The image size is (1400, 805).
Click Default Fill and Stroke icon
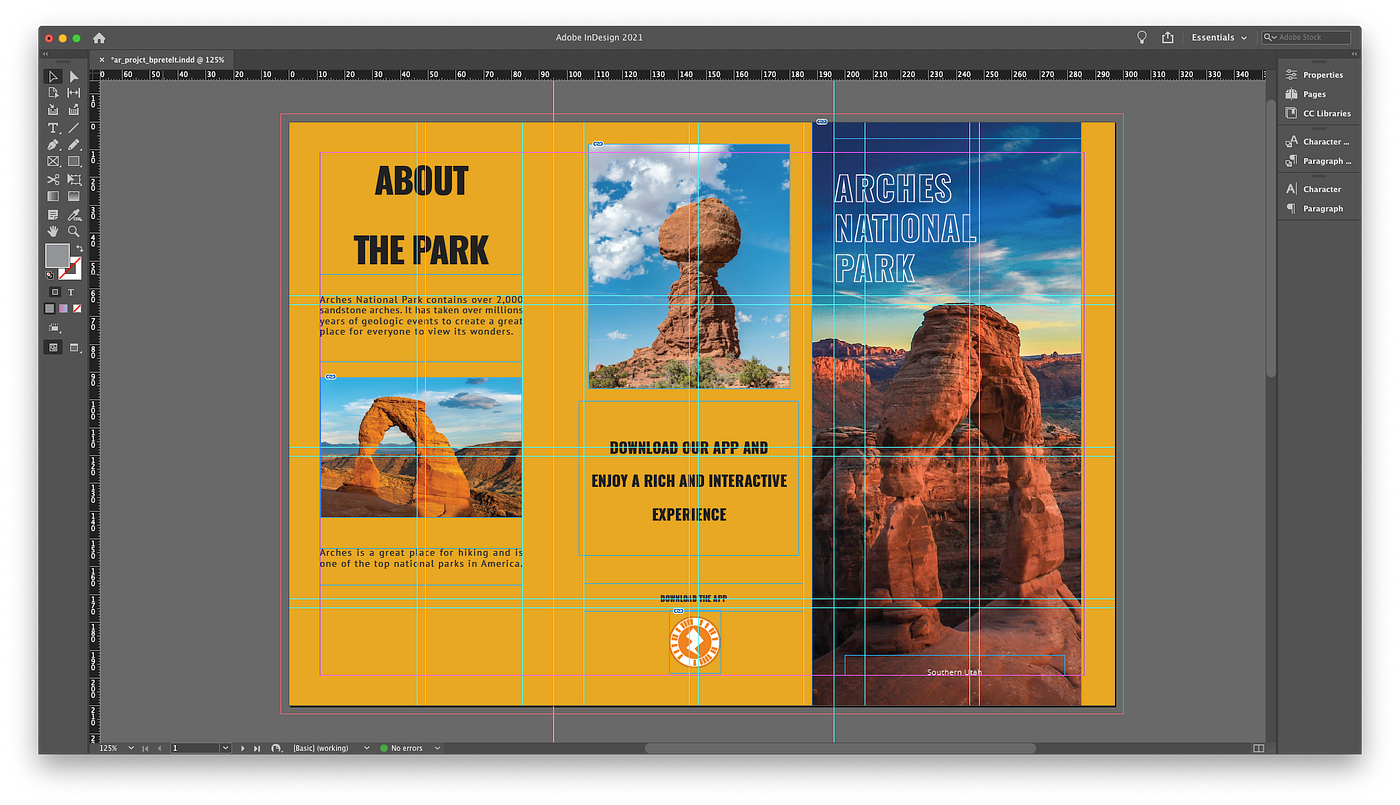(49, 274)
